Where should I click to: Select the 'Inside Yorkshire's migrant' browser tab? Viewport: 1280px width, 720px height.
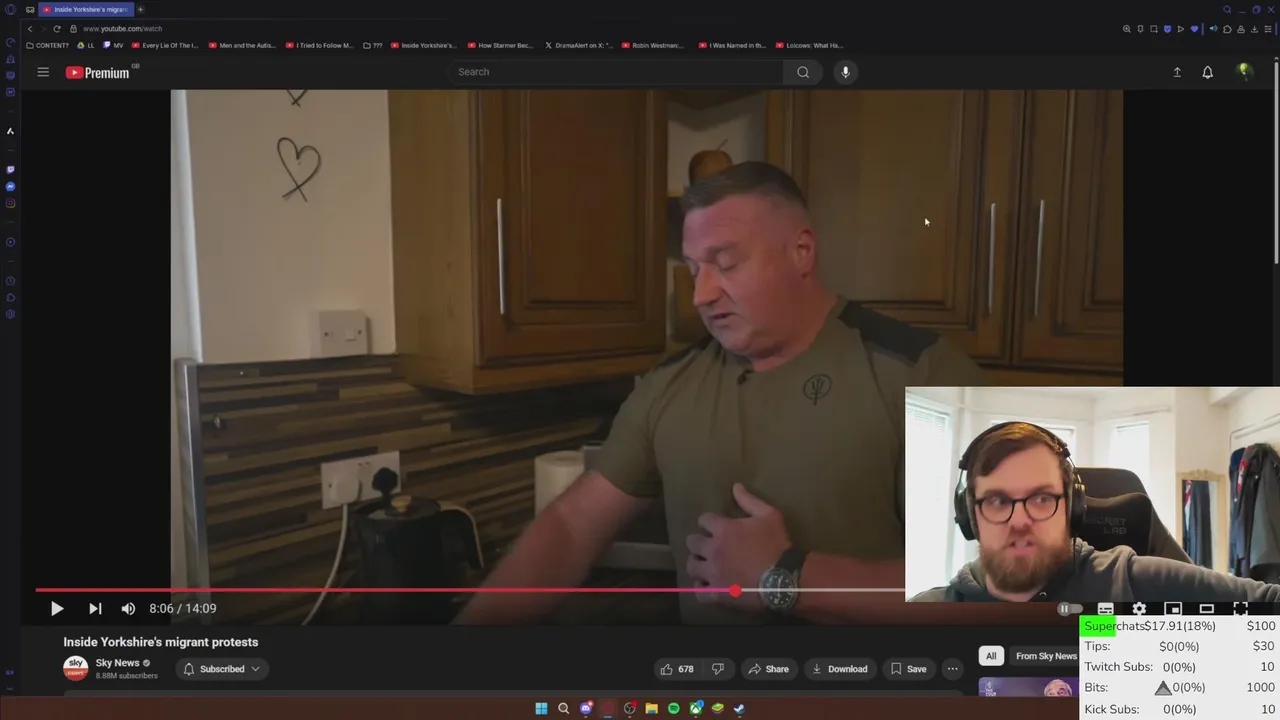click(x=85, y=9)
